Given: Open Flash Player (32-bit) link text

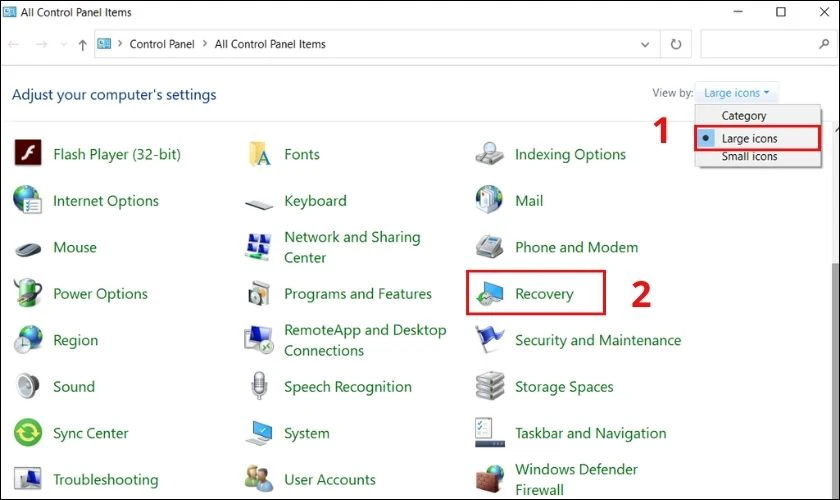Looking at the screenshot, I should [117, 154].
